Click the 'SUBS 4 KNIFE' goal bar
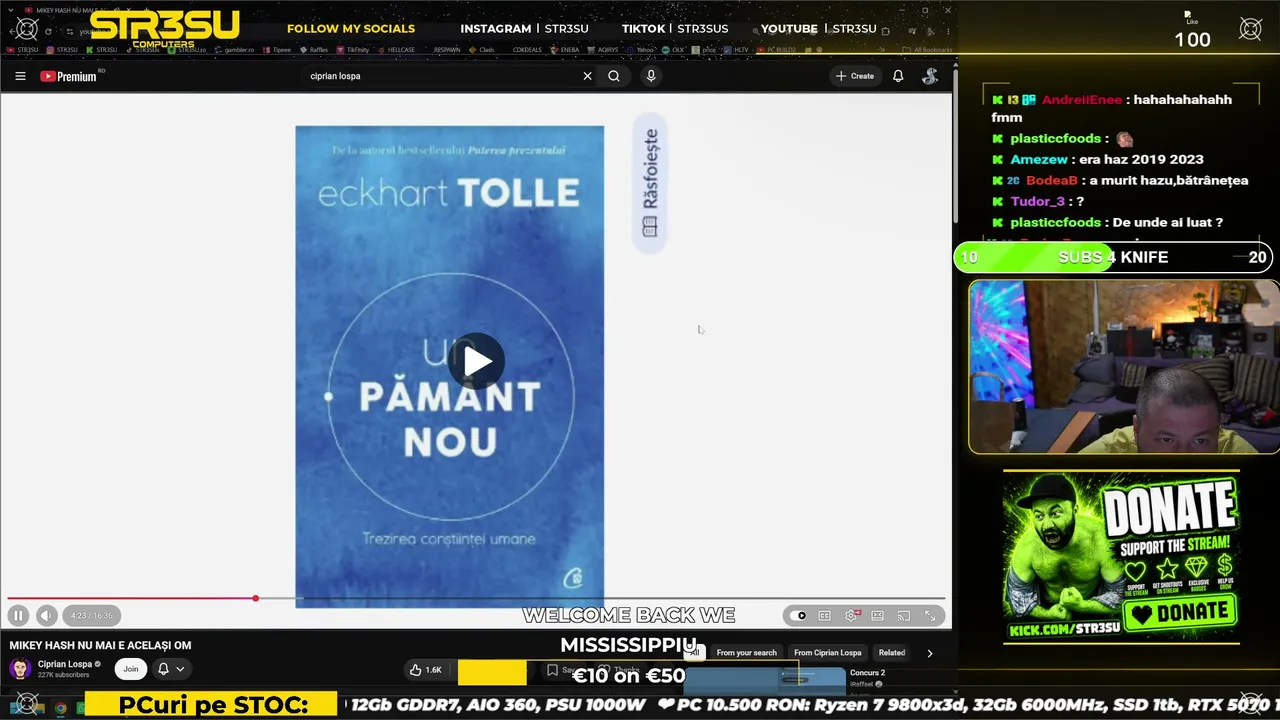 click(1113, 257)
